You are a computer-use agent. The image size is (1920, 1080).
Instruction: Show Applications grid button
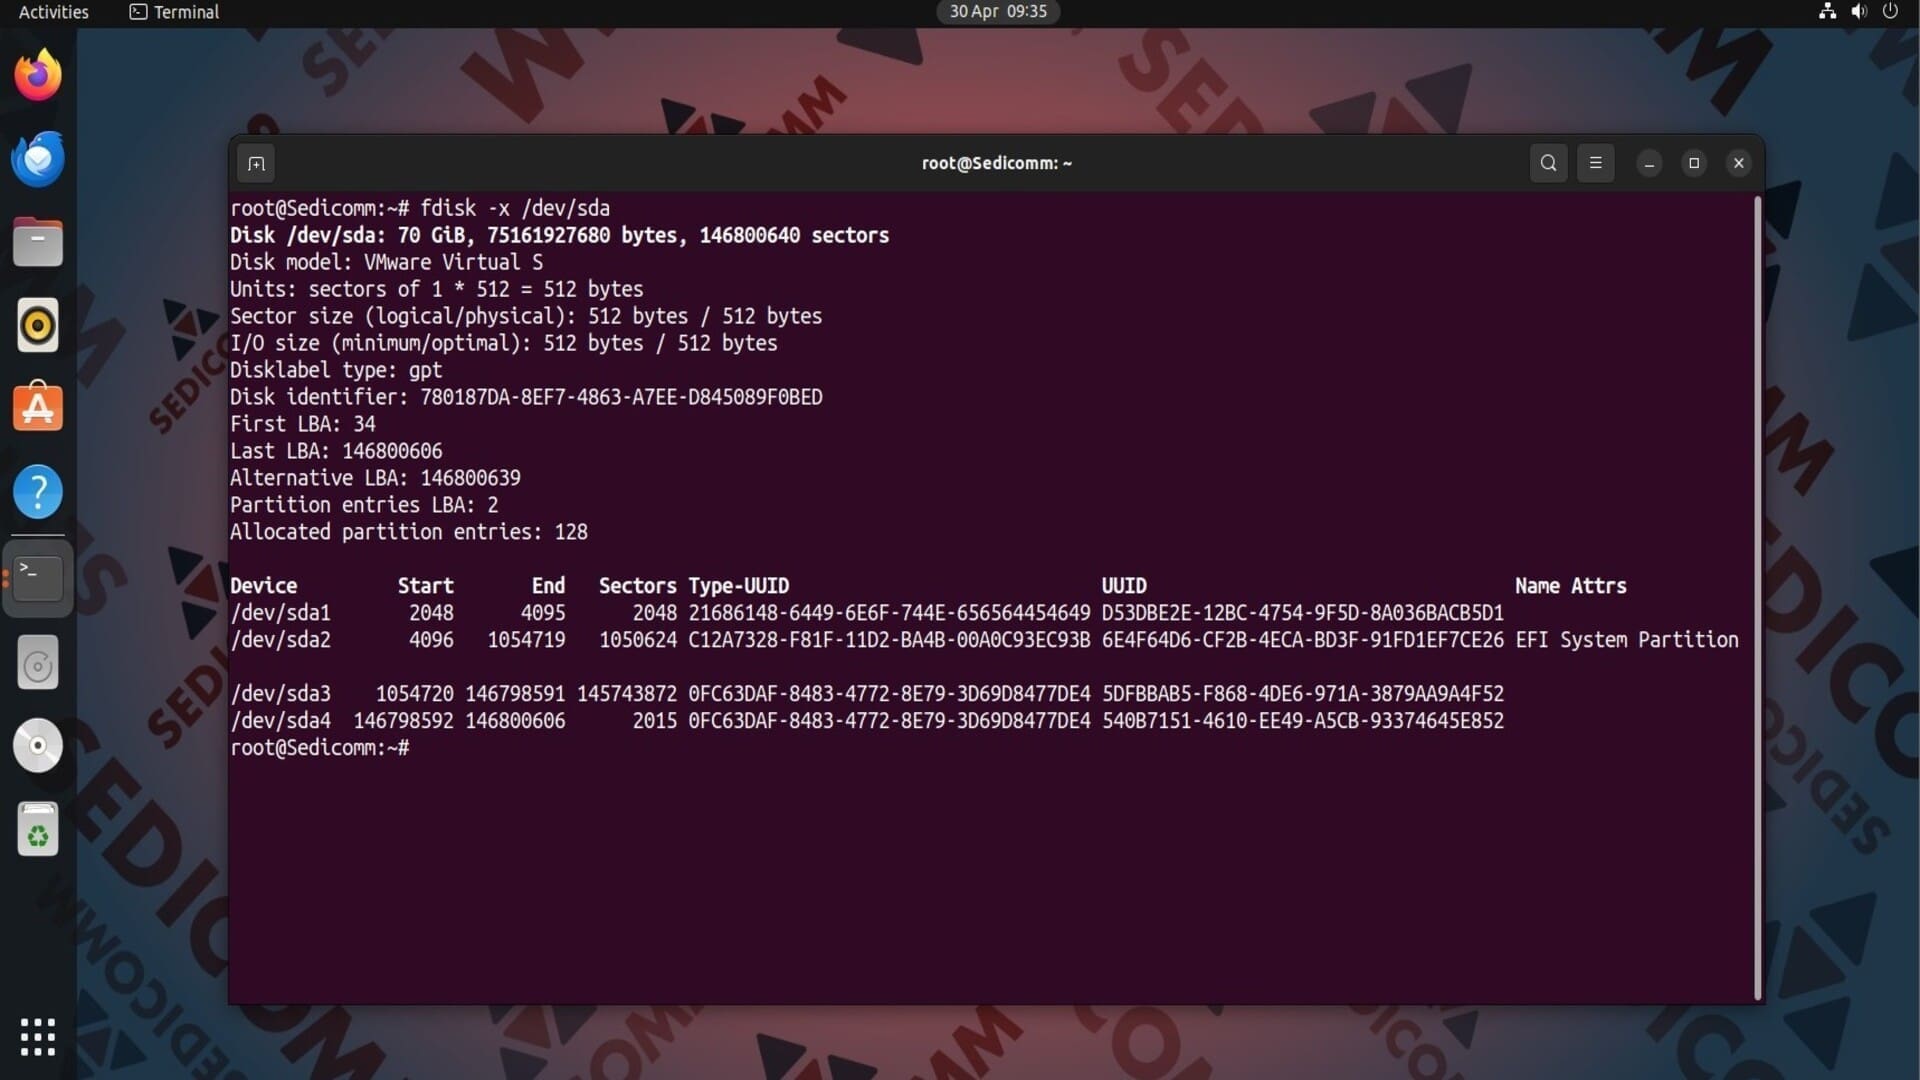click(x=38, y=1037)
